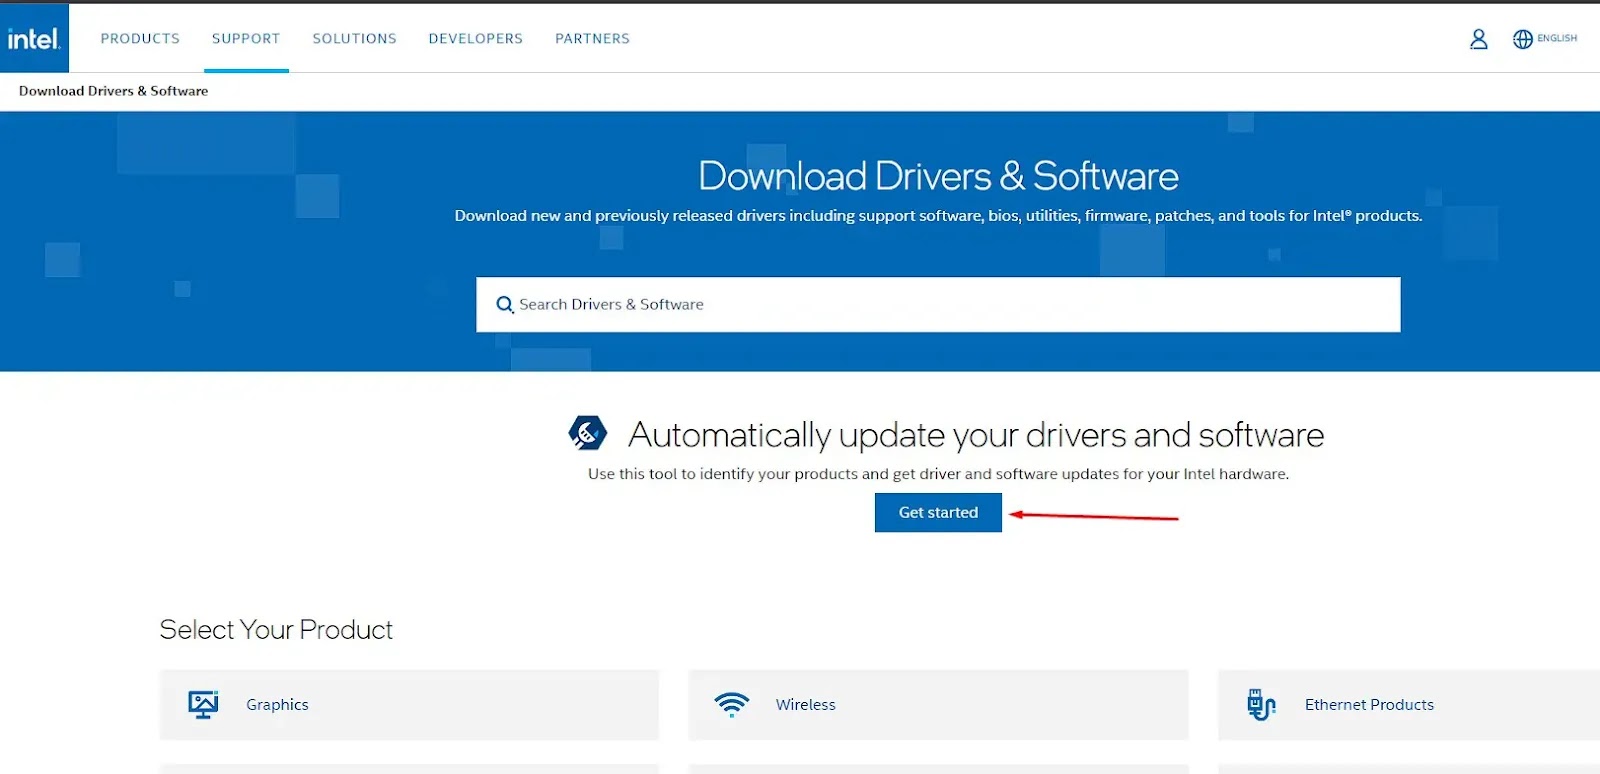Viewport: 1600px width, 774px height.
Task: Open the Partners menu
Action: click(x=592, y=39)
